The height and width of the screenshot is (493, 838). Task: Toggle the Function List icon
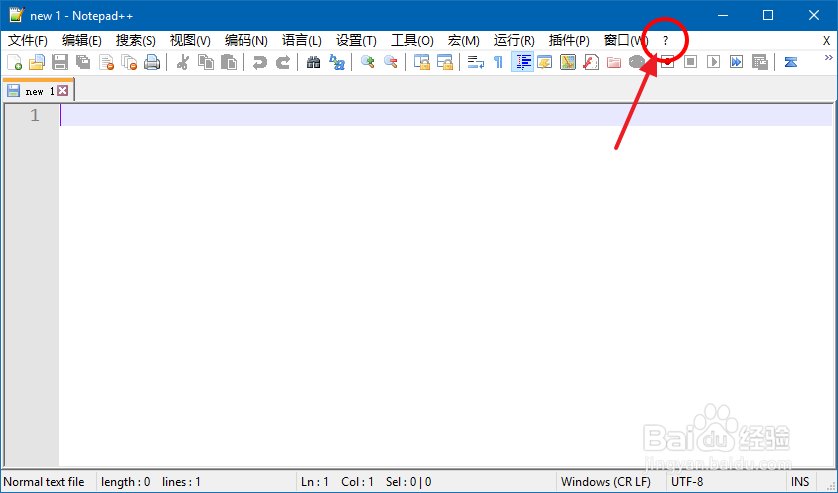pos(591,63)
